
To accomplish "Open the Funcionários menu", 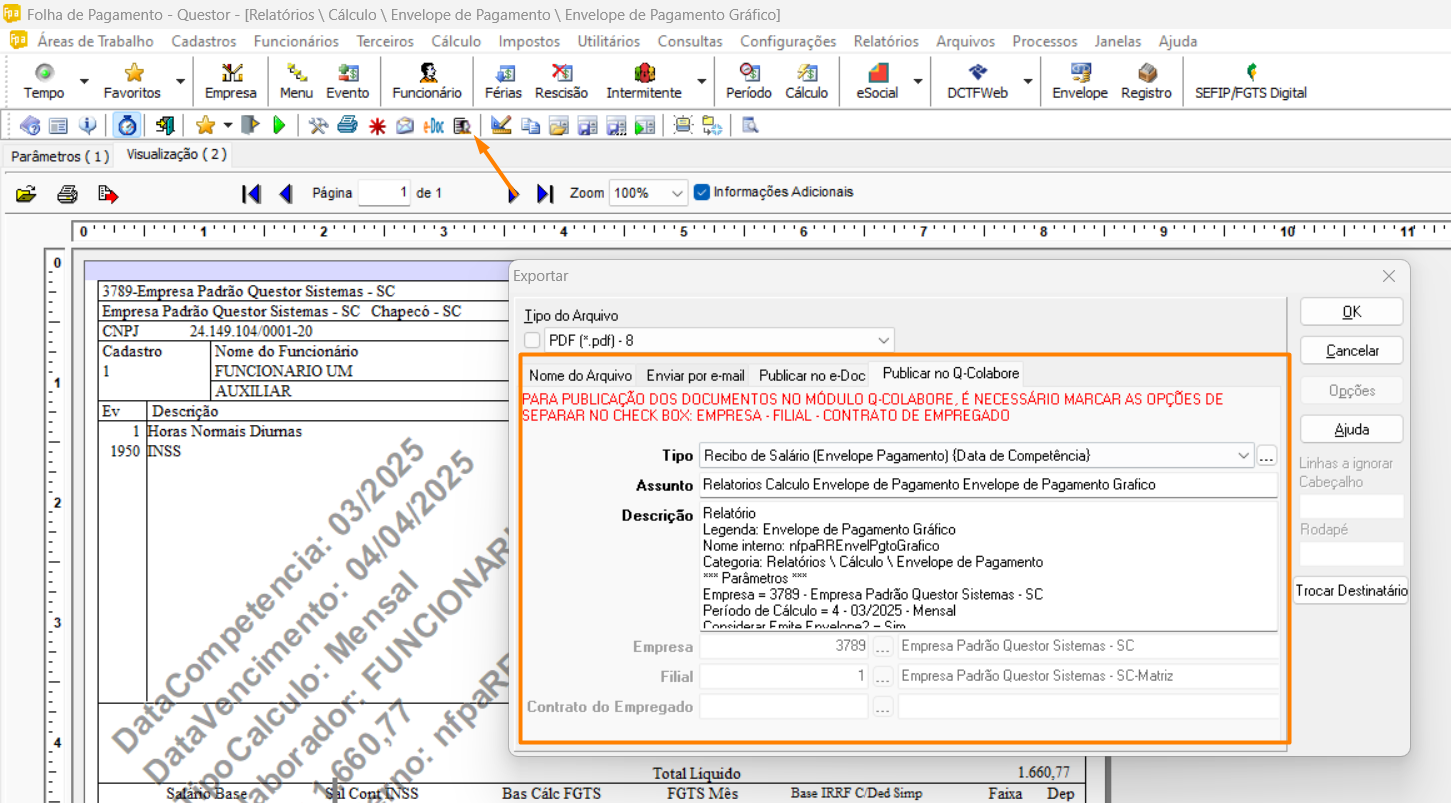I will click(296, 41).
